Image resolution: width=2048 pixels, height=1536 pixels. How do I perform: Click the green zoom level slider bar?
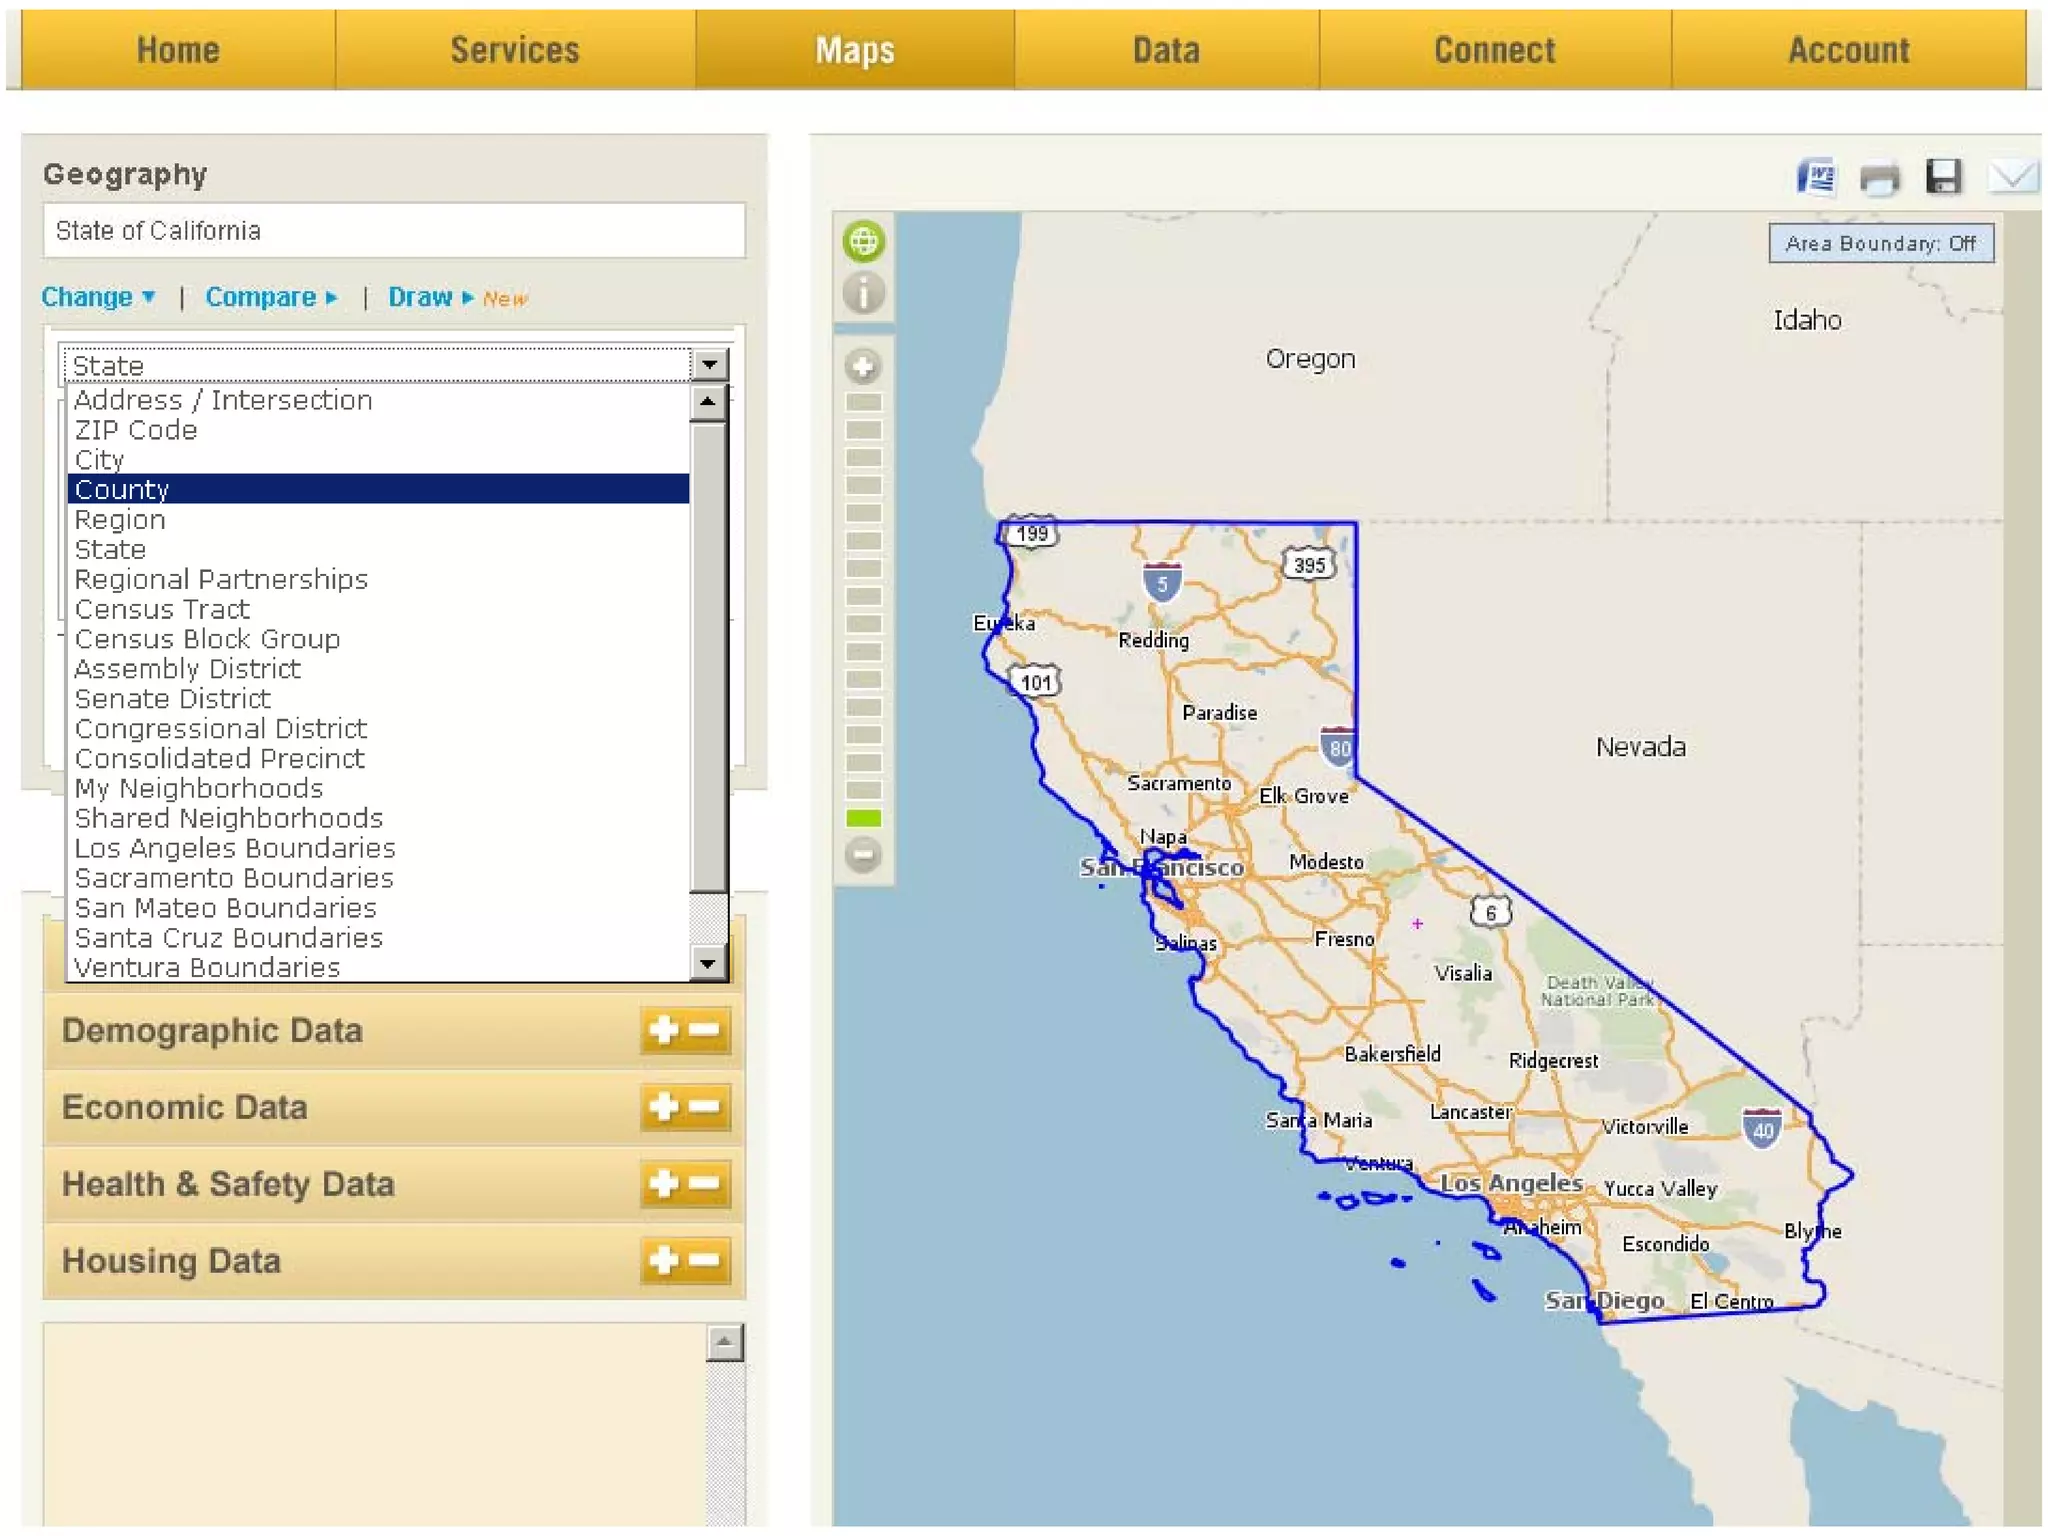pyautogui.click(x=863, y=818)
